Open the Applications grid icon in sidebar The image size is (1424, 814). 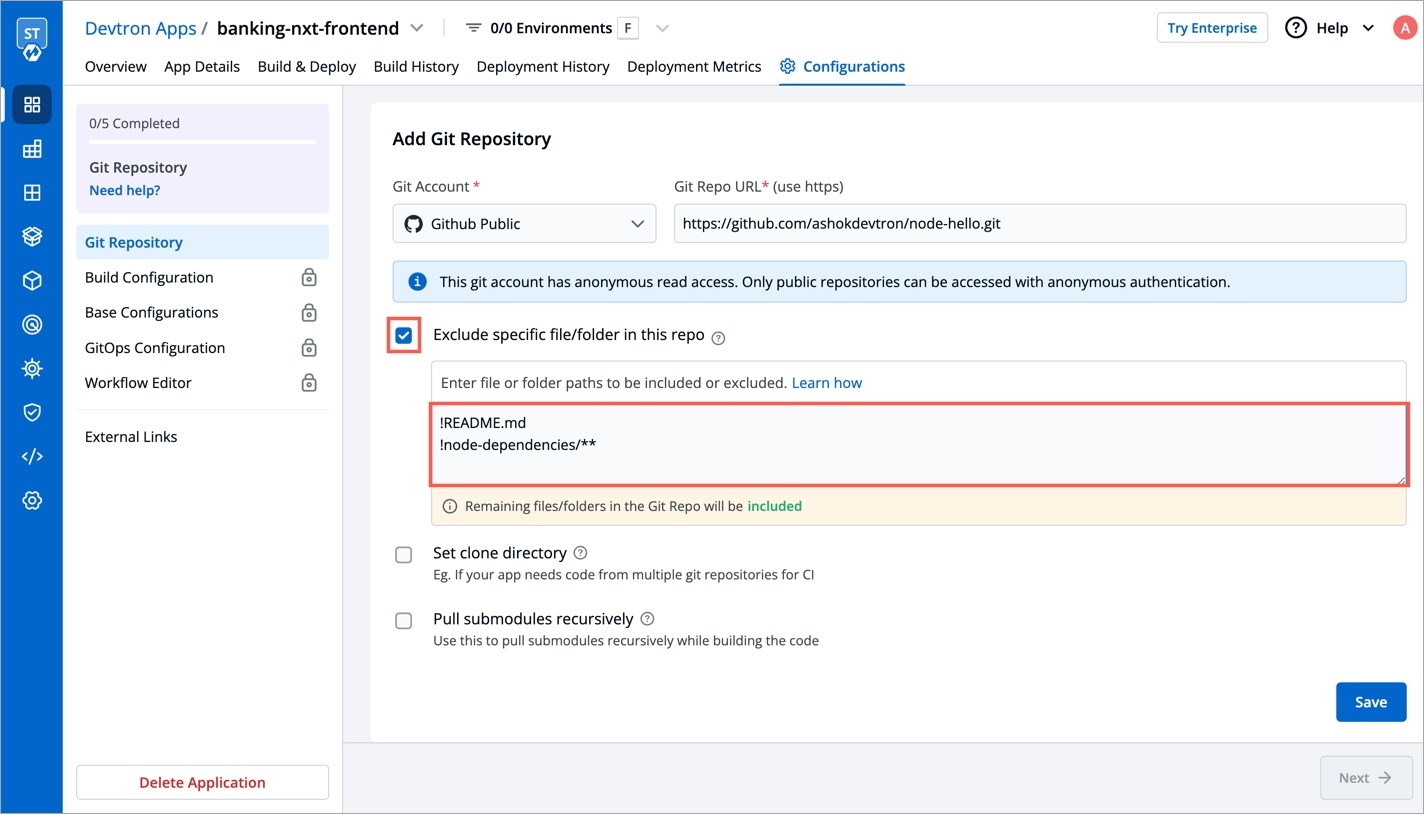(32, 105)
